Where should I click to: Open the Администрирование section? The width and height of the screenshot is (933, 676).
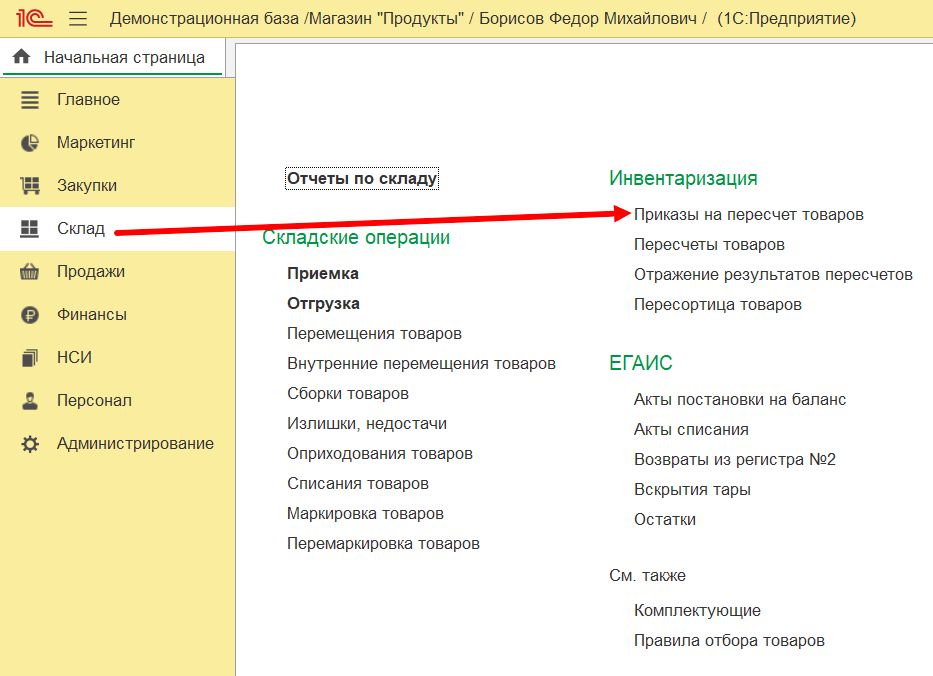(118, 444)
